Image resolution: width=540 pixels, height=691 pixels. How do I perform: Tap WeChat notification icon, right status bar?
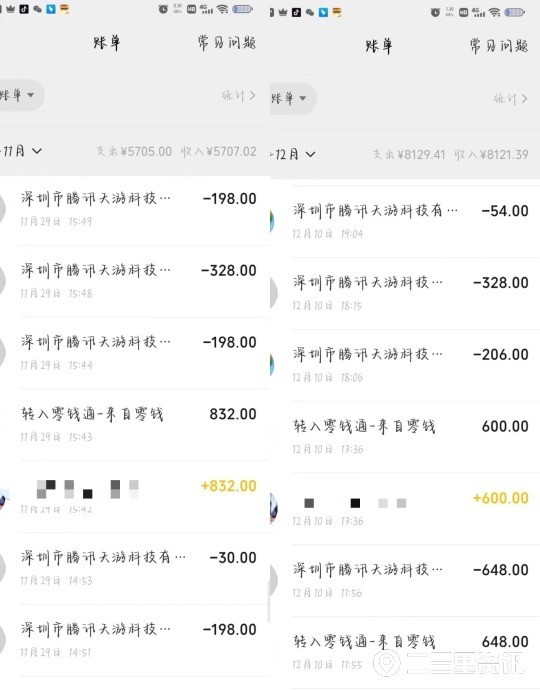[310, 12]
